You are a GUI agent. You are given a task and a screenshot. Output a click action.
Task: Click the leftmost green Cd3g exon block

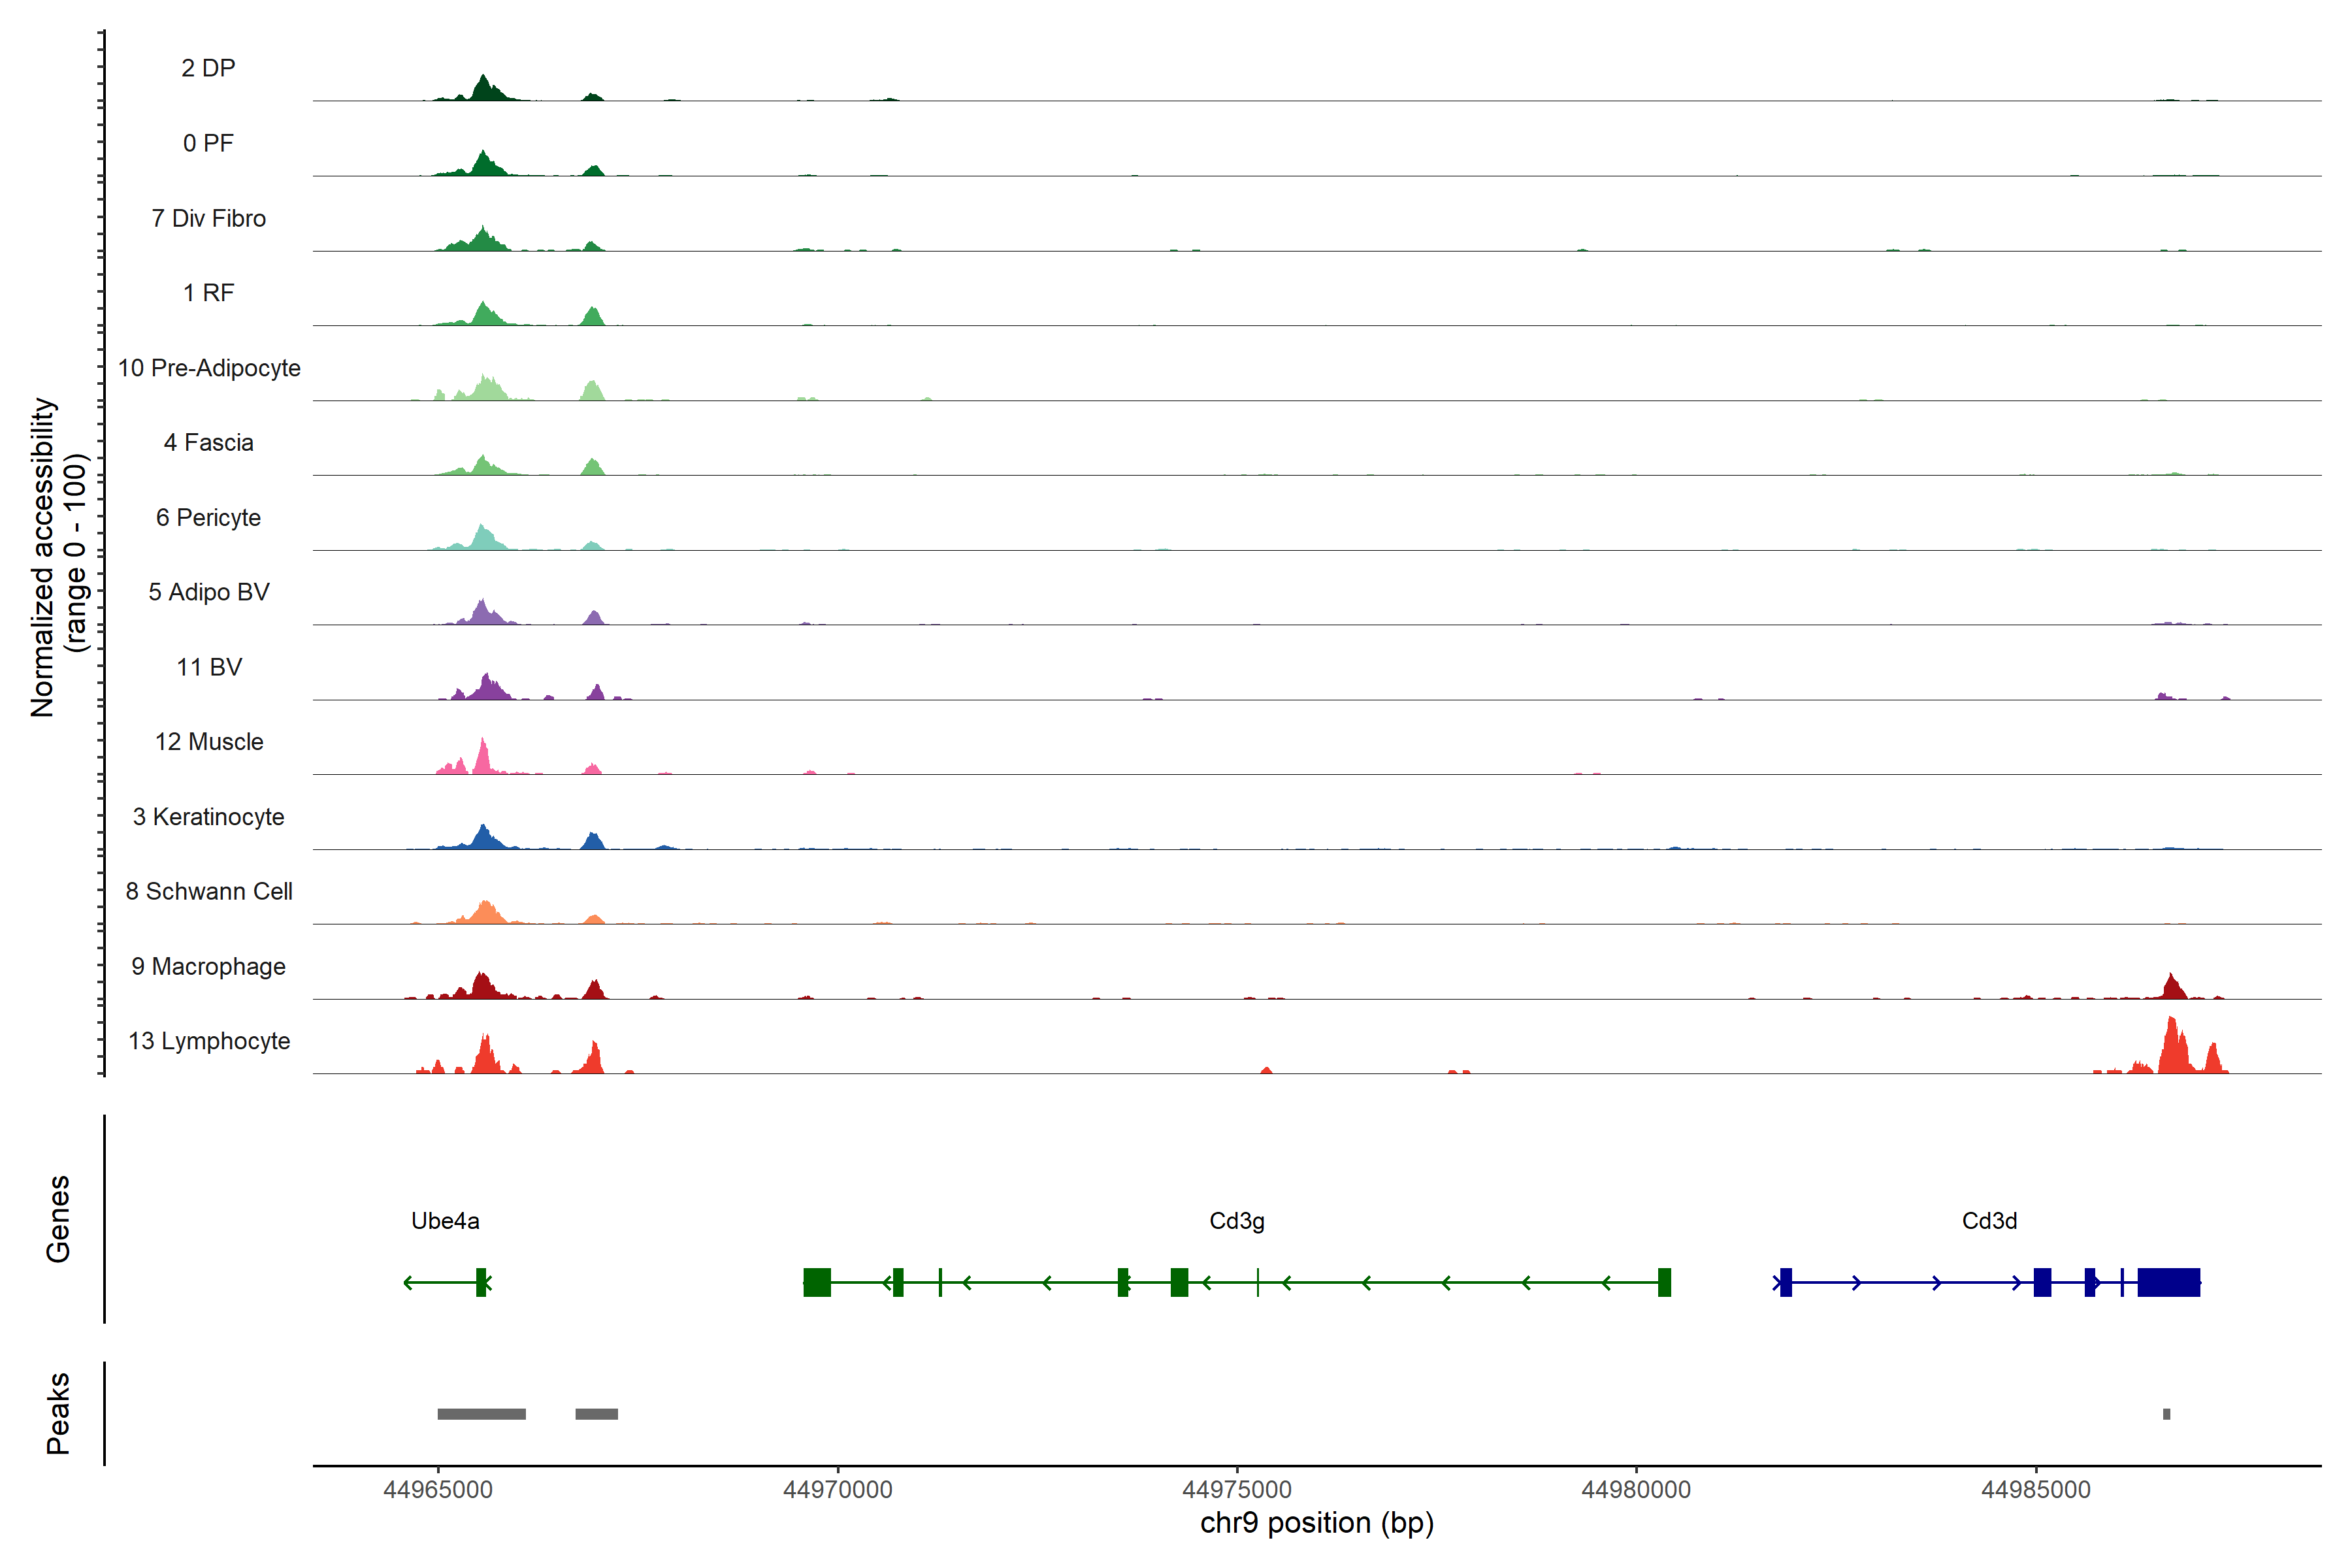coord(817,1282)
